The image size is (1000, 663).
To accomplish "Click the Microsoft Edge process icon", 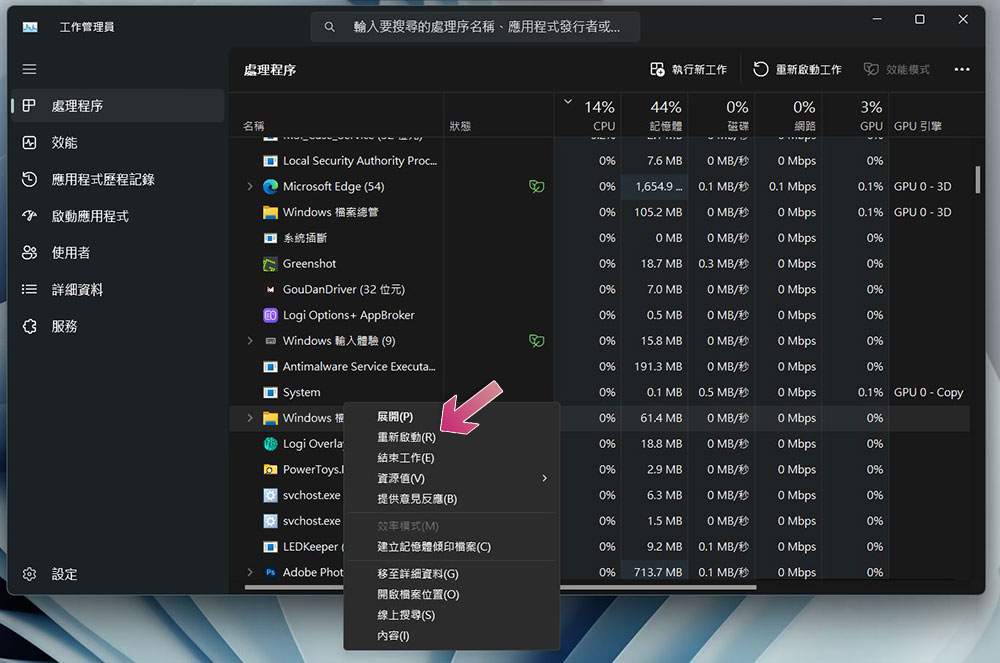I will pos(270,186).
